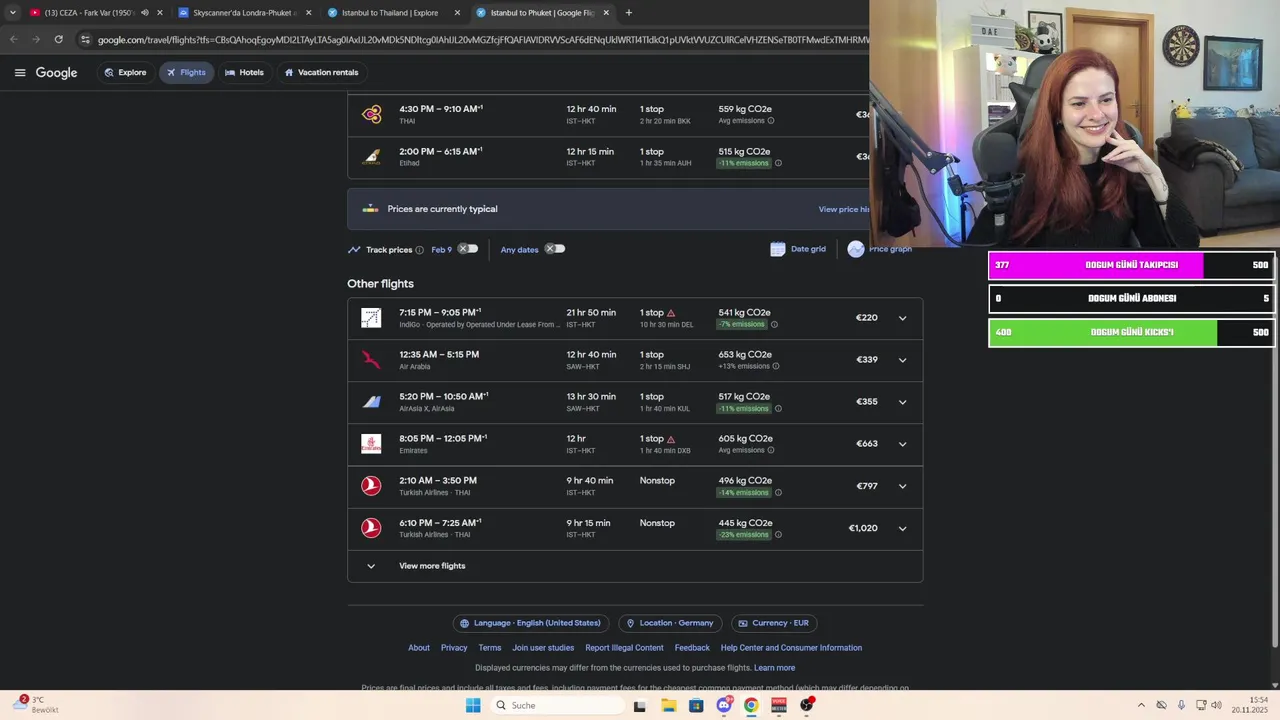Open the Price graph
The image size is (1280, 720).
880,249
